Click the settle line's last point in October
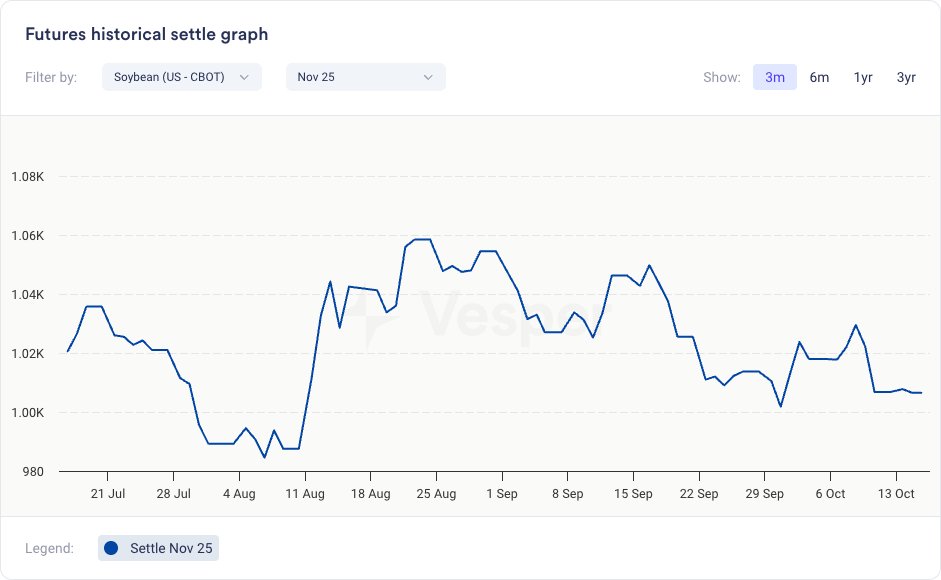The height and width of the screenshot is (580, 941). [920, 393]
